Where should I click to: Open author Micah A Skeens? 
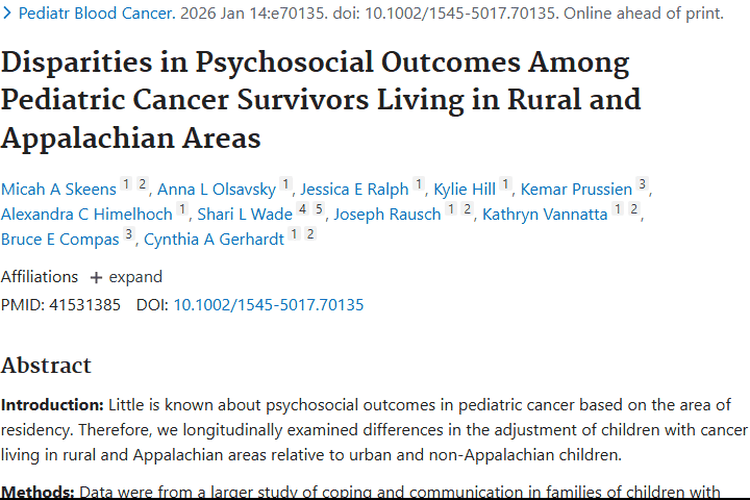pyautogui.click(x=58, y=189)
